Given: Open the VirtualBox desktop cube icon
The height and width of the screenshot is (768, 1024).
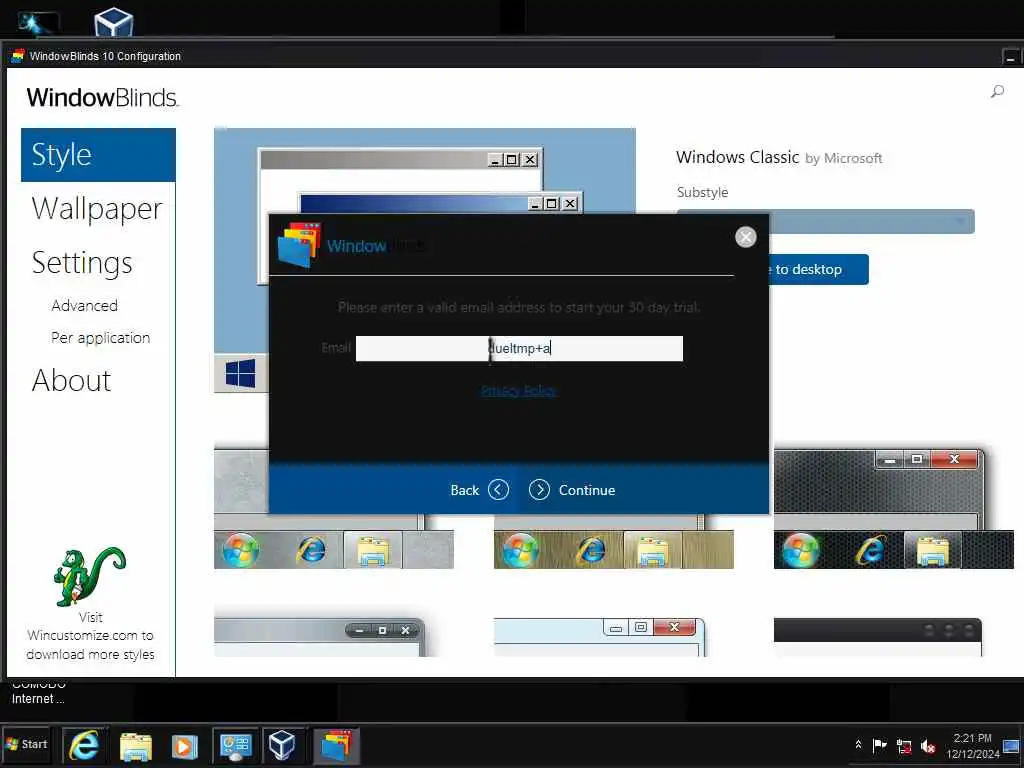Looking at the screenshot, I should tap(114, 21).
